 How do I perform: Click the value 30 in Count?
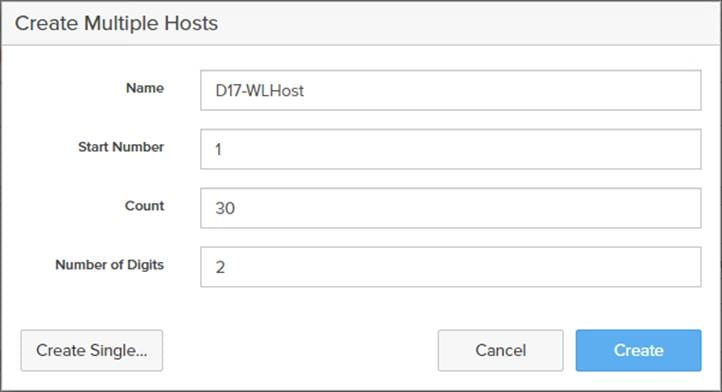click(225, 208)
